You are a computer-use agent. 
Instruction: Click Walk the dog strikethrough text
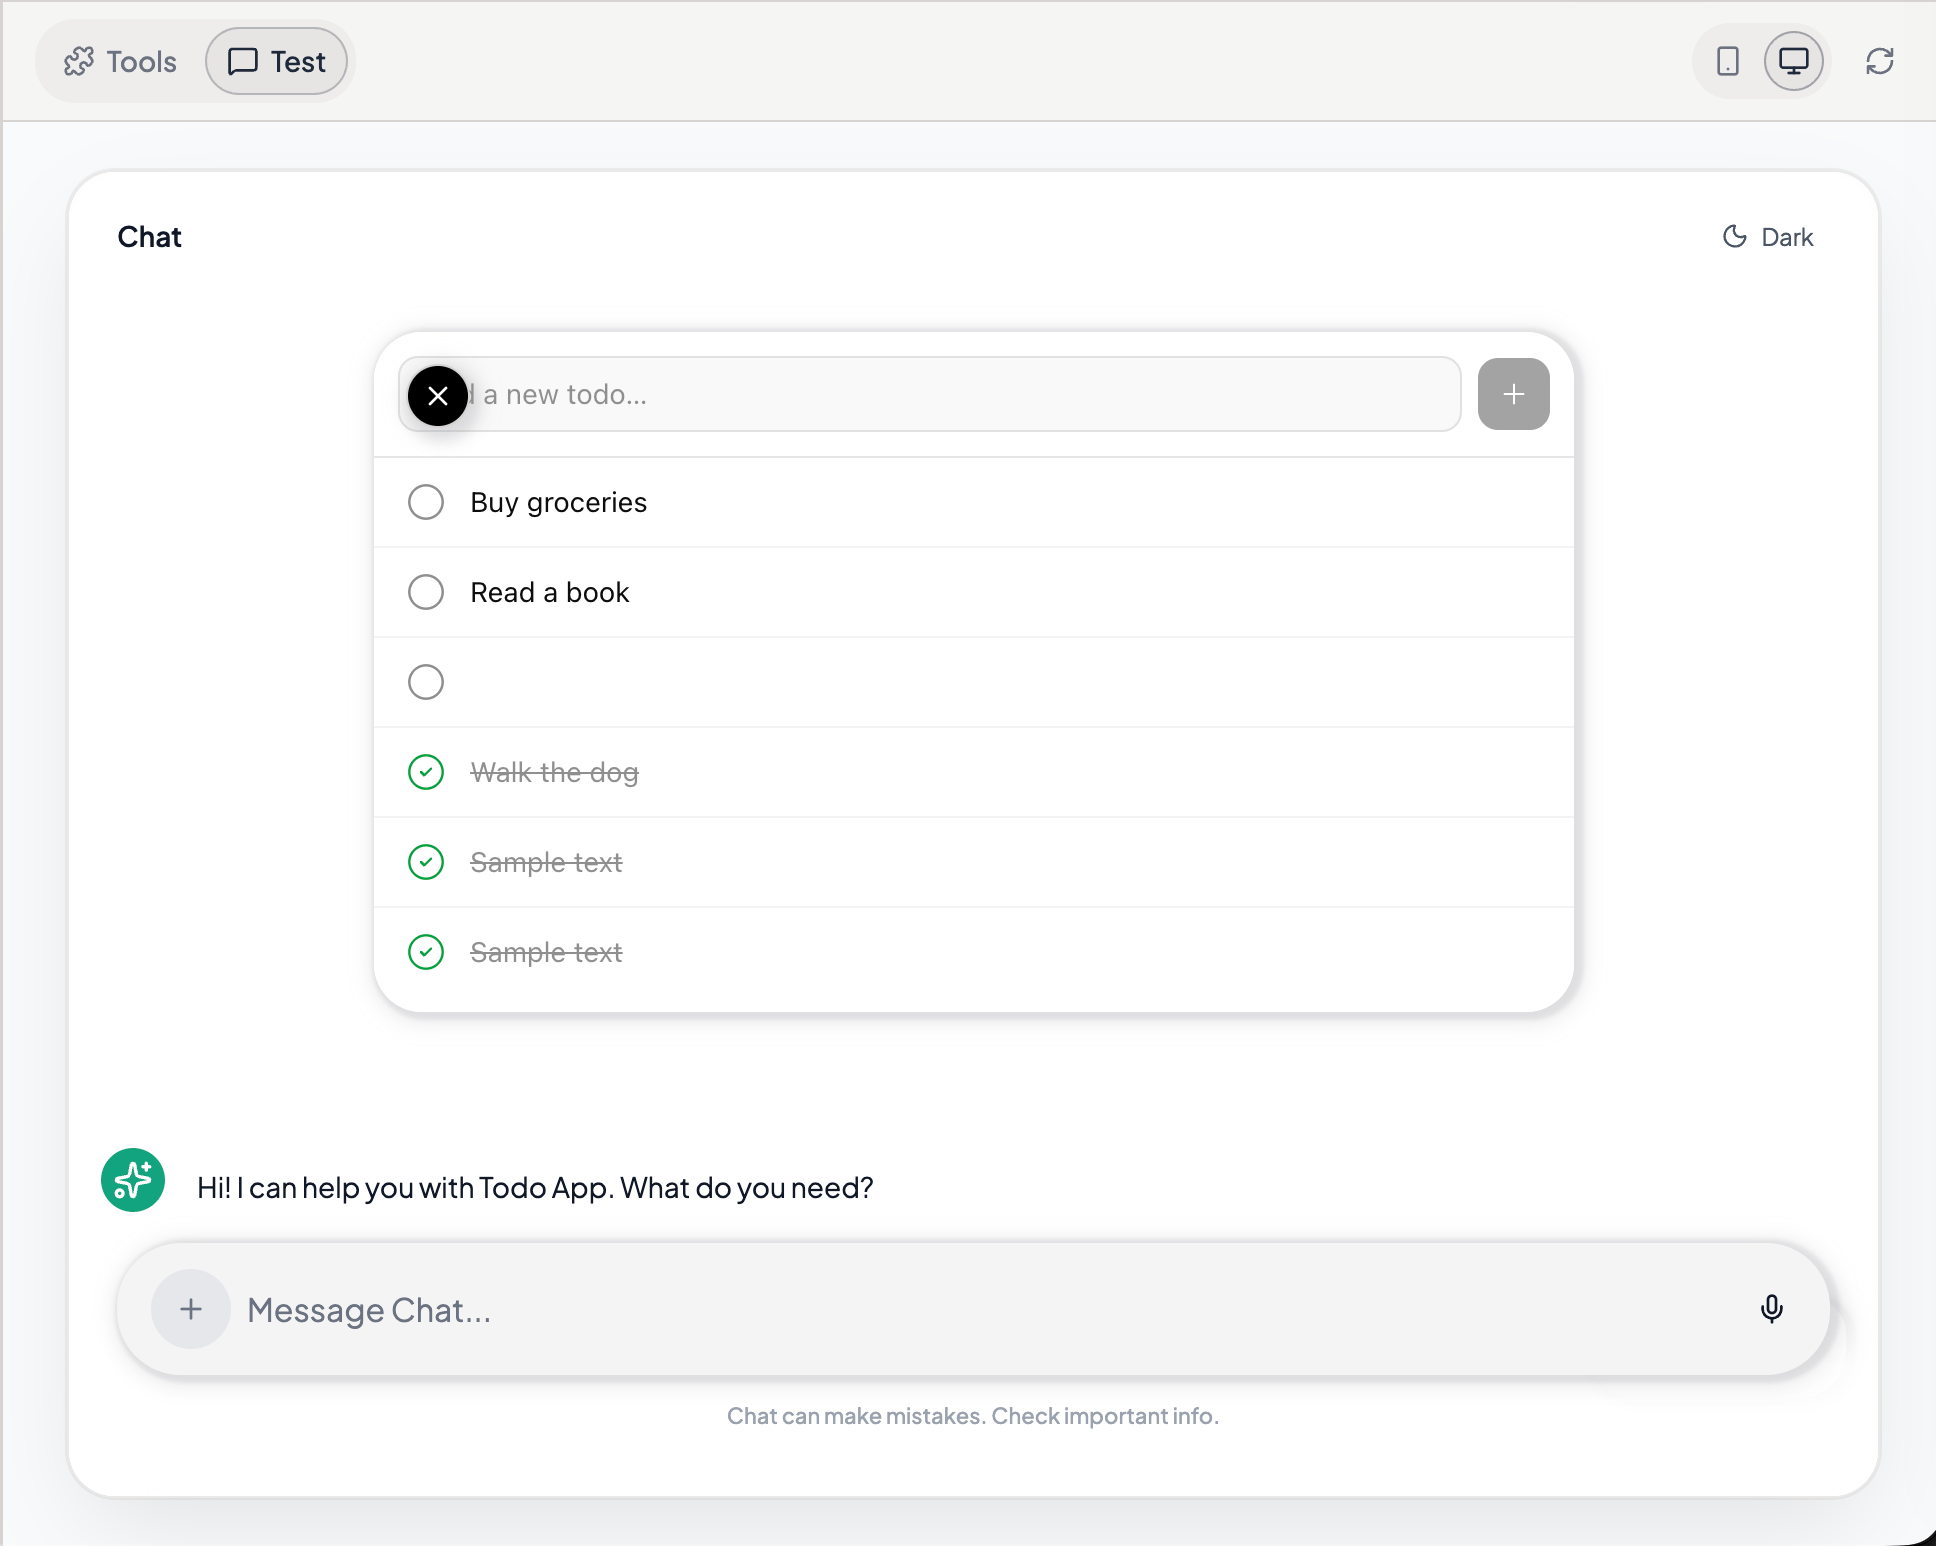click(555, 772)
